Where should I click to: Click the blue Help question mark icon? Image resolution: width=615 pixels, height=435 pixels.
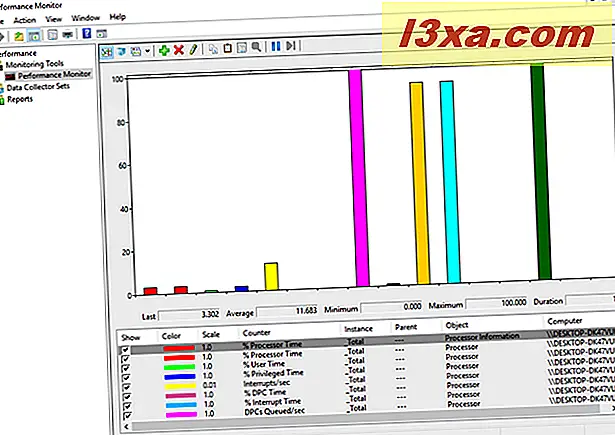coord(87,33)
